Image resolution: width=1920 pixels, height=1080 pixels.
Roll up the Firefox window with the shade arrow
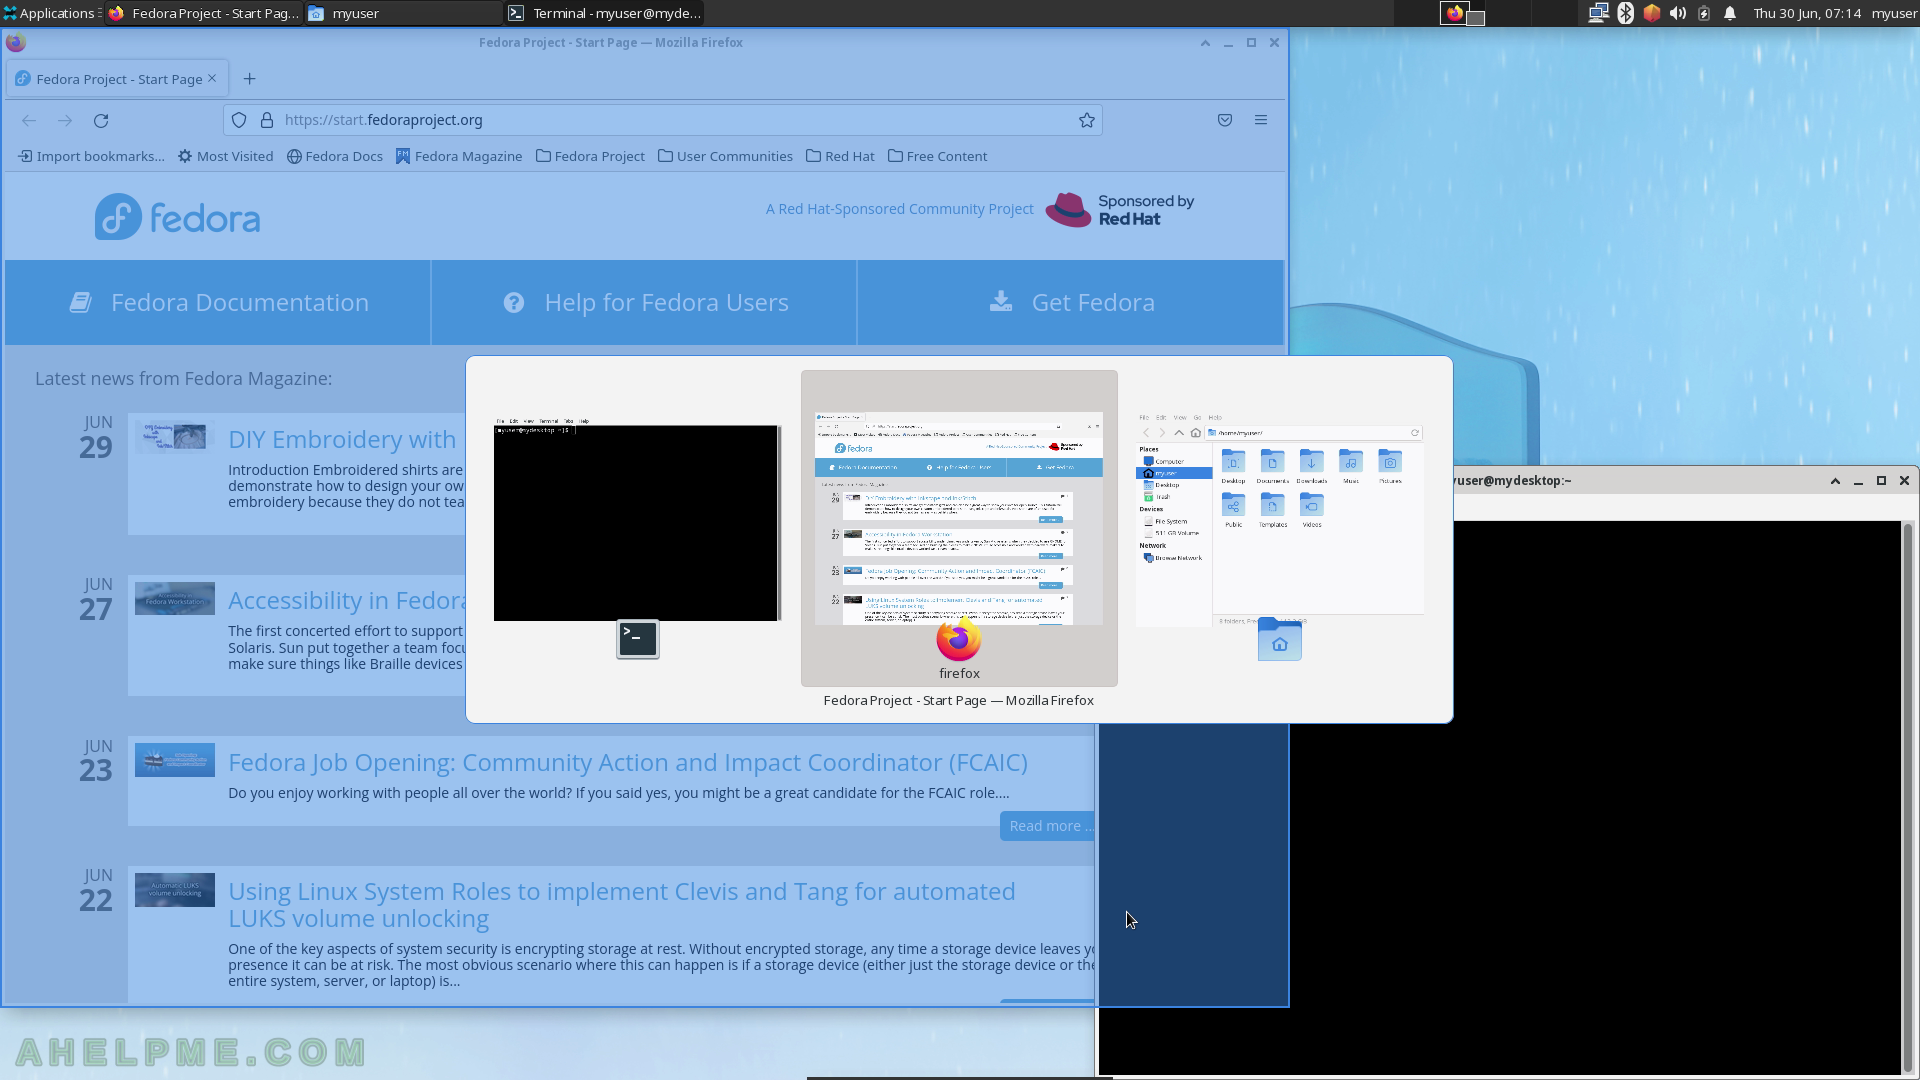coord(1205,43)
